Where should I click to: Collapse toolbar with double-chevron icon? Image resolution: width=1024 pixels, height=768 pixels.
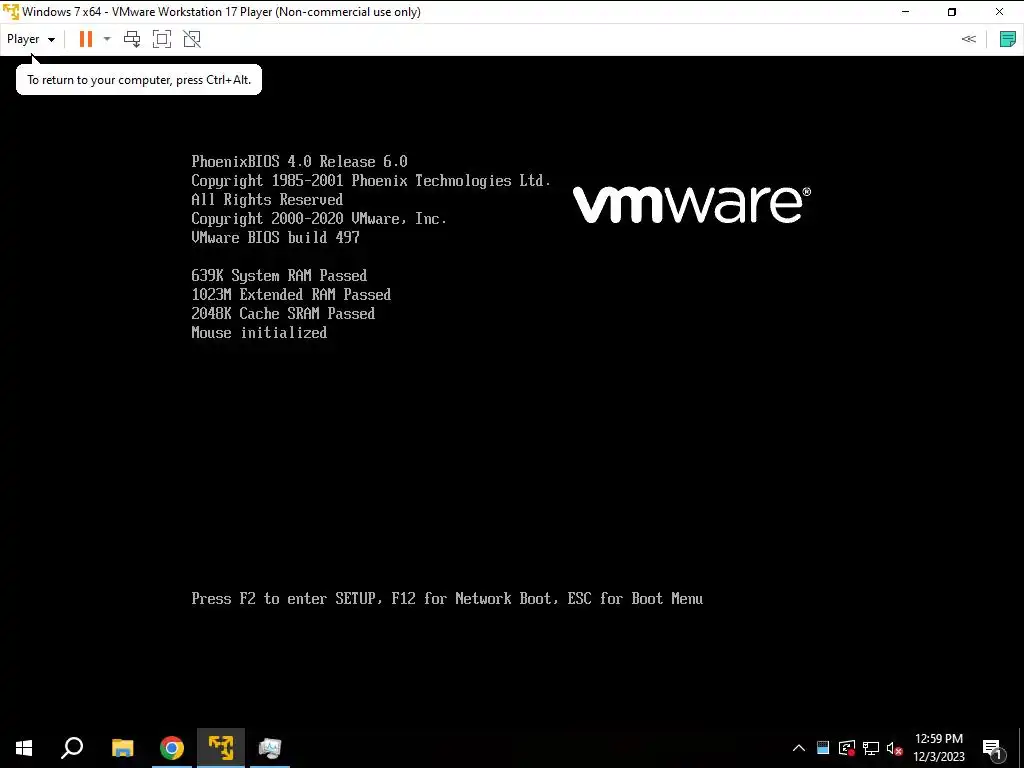[x=968, y=39]
